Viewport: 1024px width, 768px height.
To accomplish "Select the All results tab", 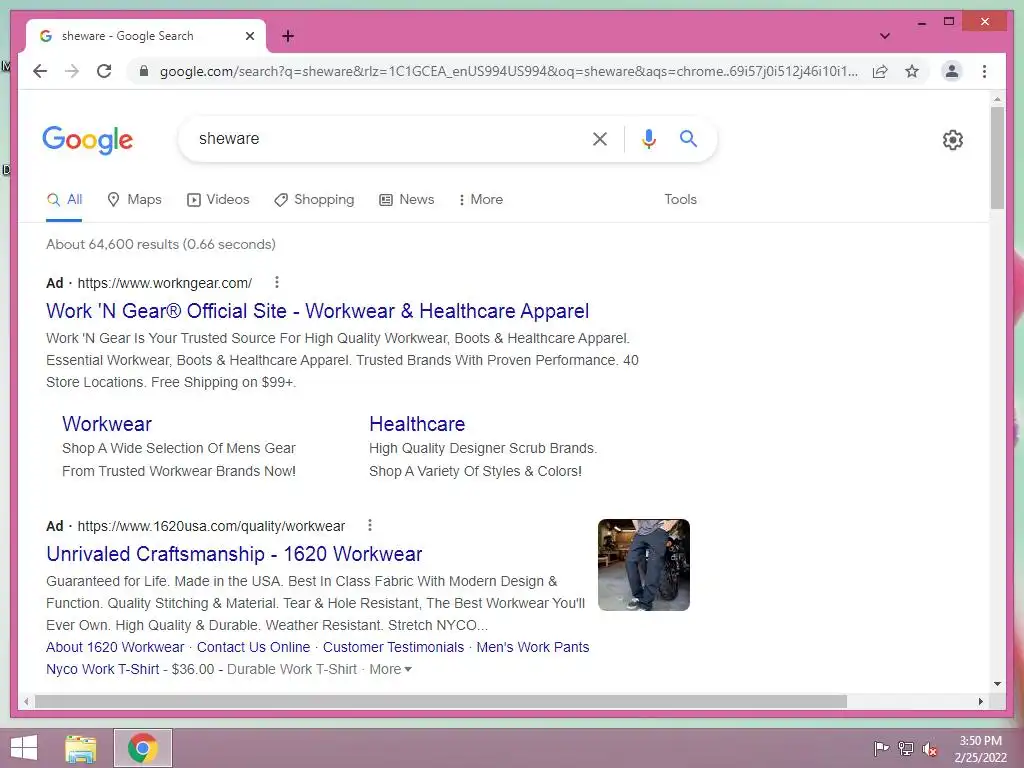I will pyautogui.click(x=65, y=200).
